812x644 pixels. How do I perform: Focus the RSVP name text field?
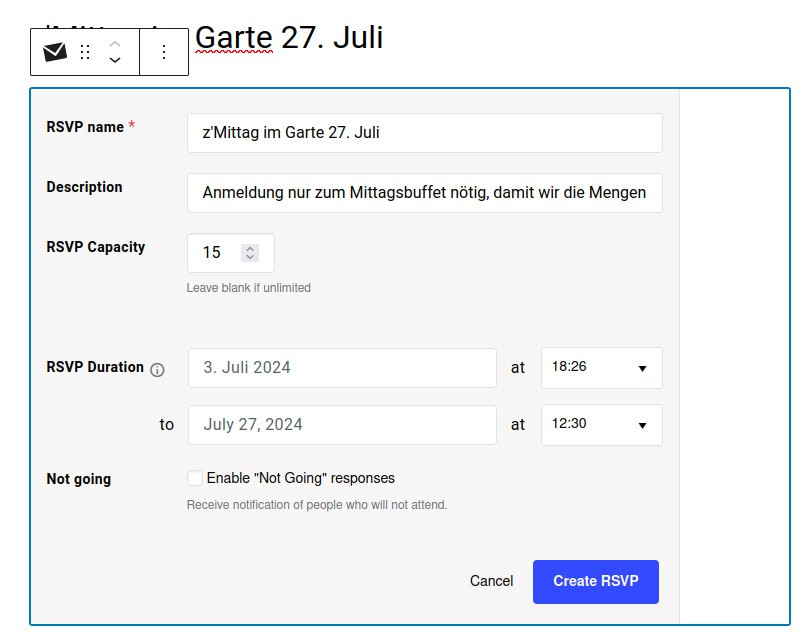tap(424, 133)
